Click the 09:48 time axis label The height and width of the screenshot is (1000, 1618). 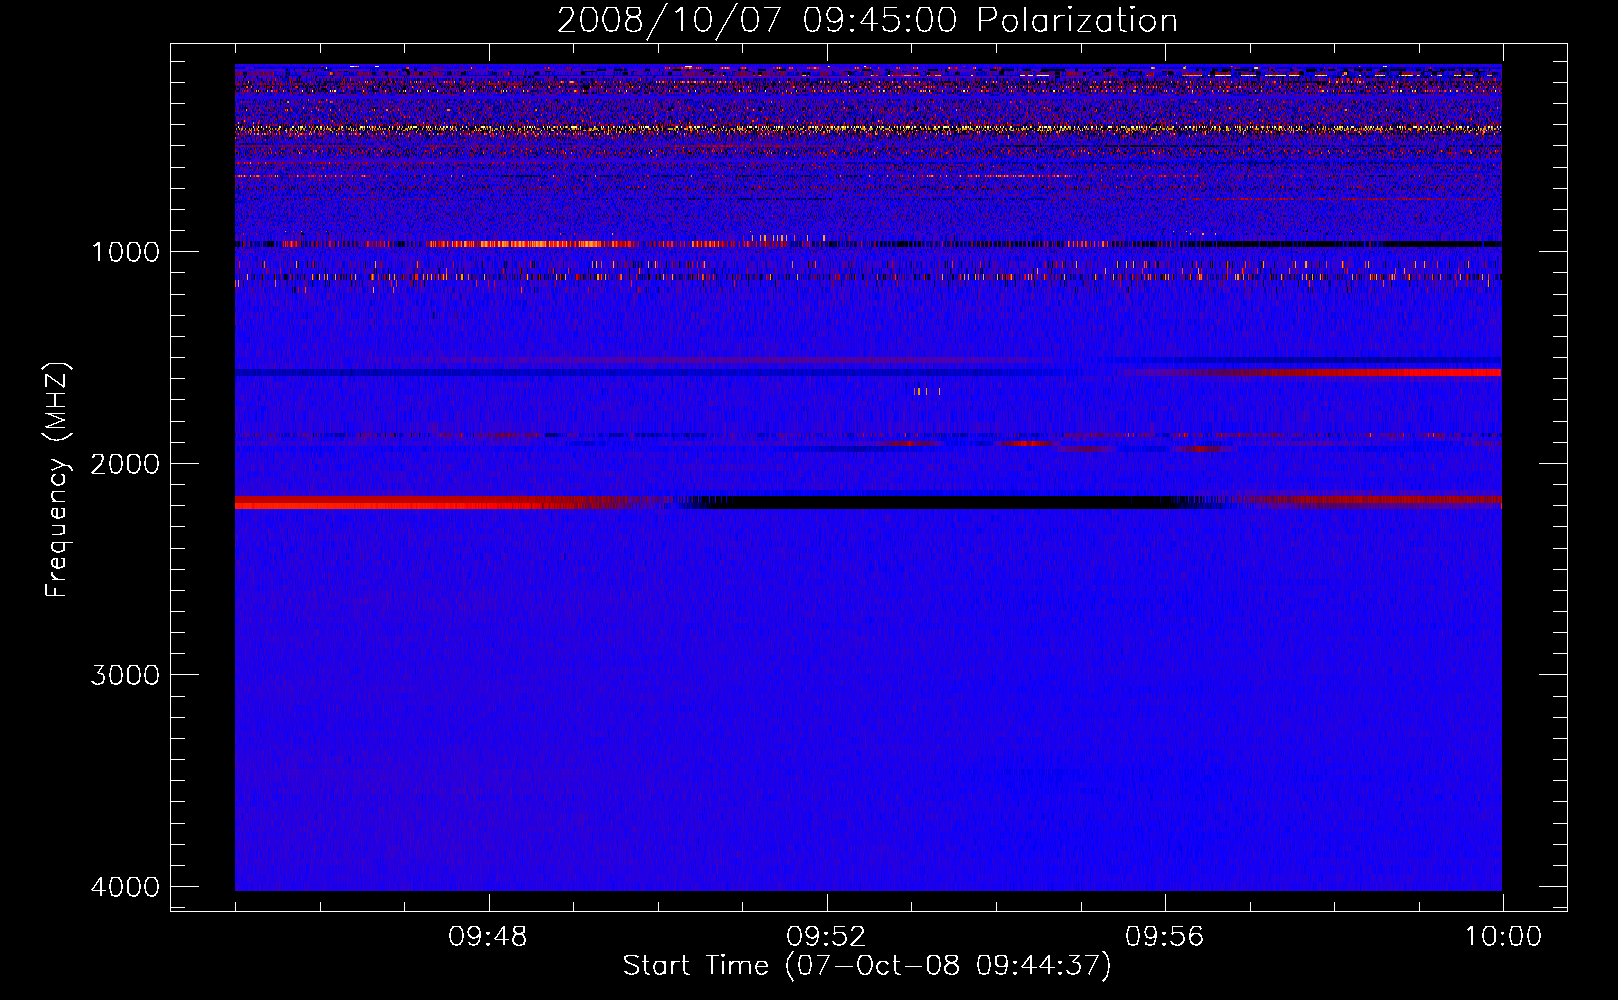click(488, 937)
